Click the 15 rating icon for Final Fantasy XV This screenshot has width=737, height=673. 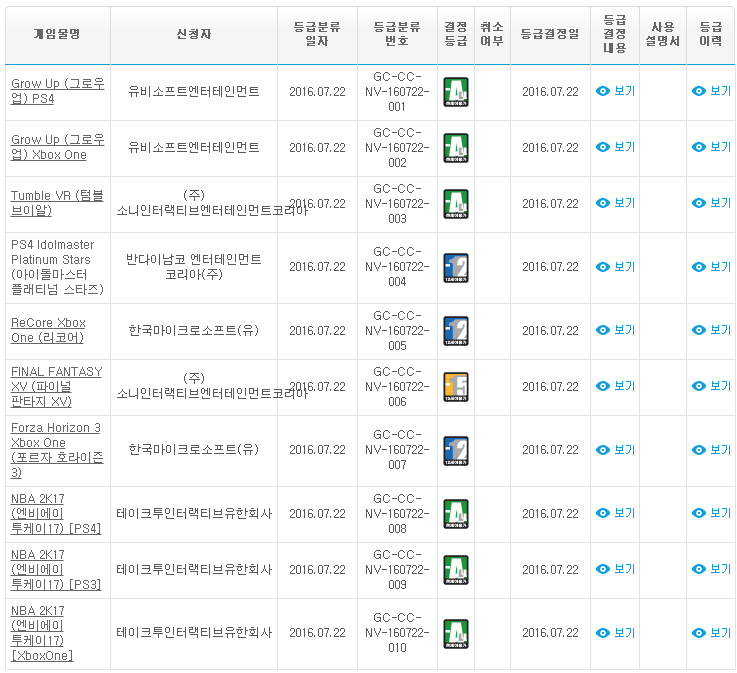point(455,386)
